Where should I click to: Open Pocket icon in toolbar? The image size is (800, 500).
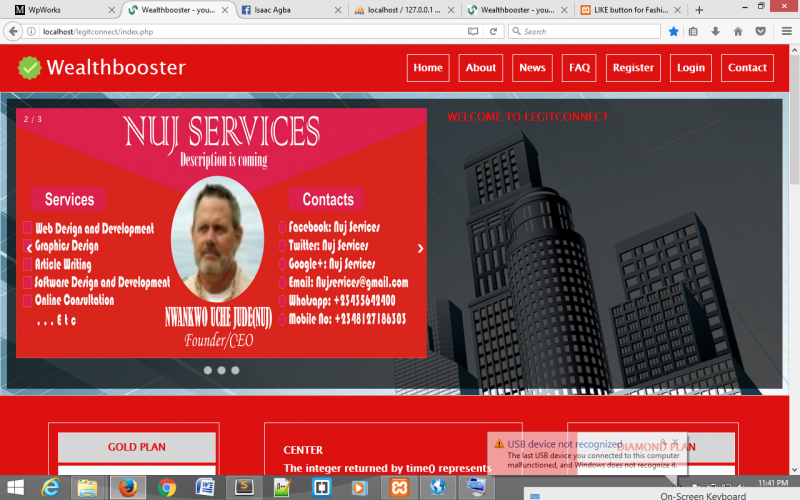click(760, 32)
